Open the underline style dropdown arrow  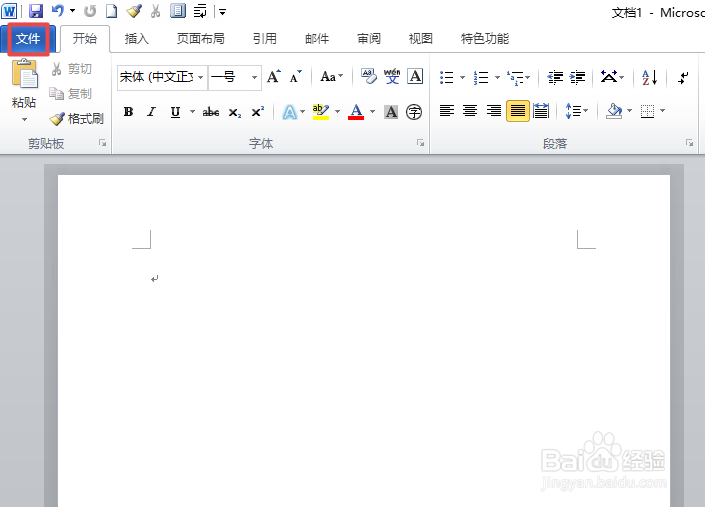point(192,111)
